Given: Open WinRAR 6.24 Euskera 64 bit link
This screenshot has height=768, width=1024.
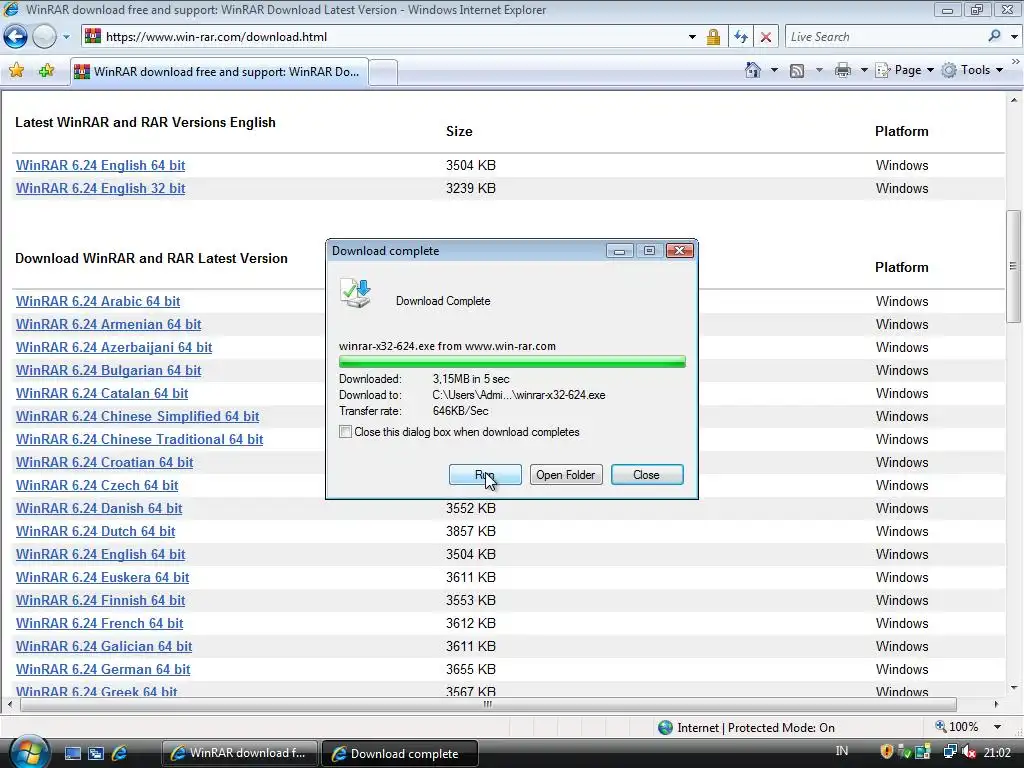Looking at the screenshot, I should click(103, 577).
